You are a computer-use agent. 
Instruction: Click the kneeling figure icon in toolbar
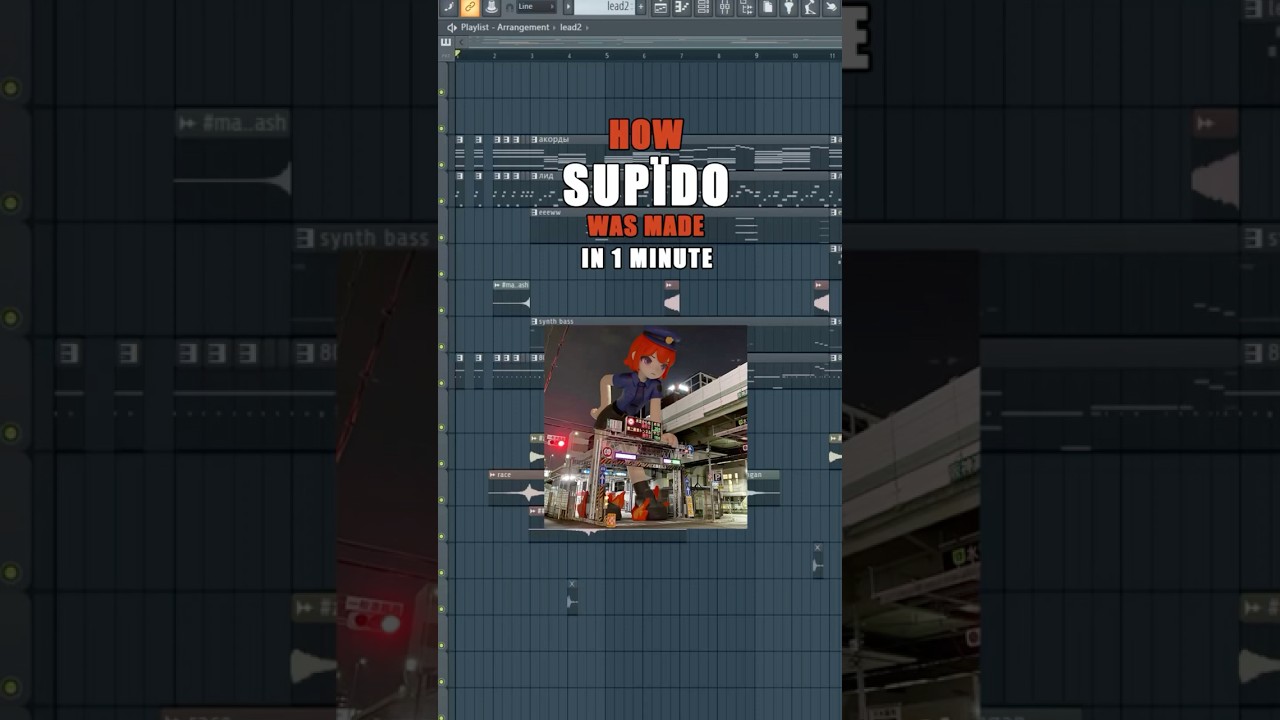810,7
